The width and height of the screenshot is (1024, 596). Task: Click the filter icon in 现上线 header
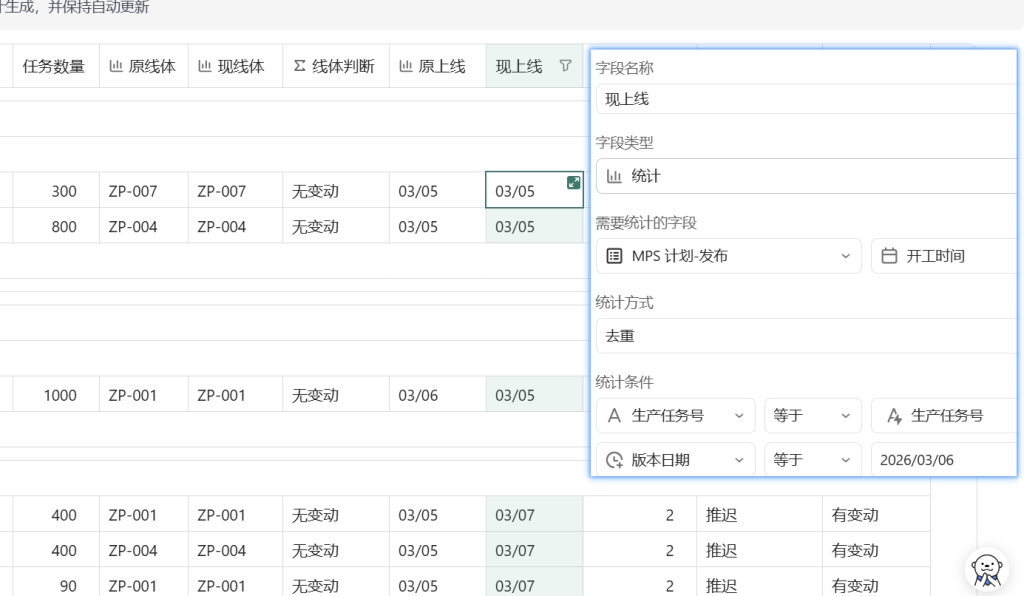coord(566,65)
